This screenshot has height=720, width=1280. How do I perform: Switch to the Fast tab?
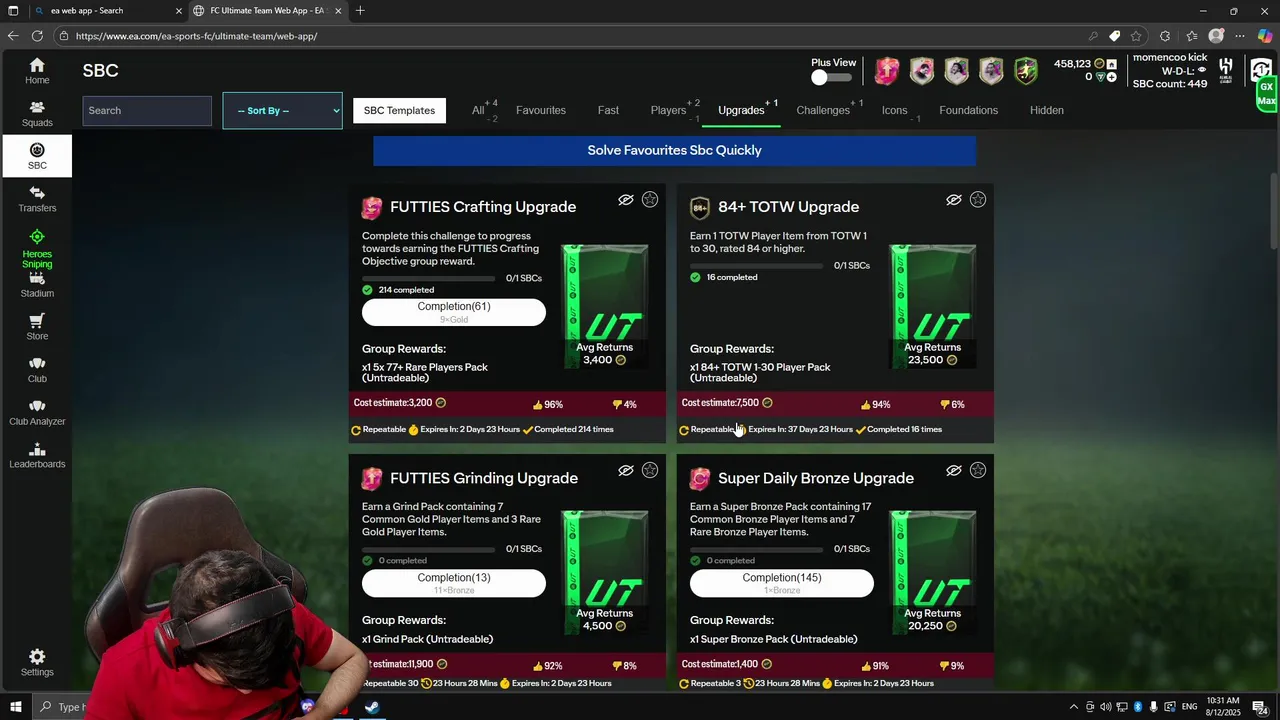(608, 110)
